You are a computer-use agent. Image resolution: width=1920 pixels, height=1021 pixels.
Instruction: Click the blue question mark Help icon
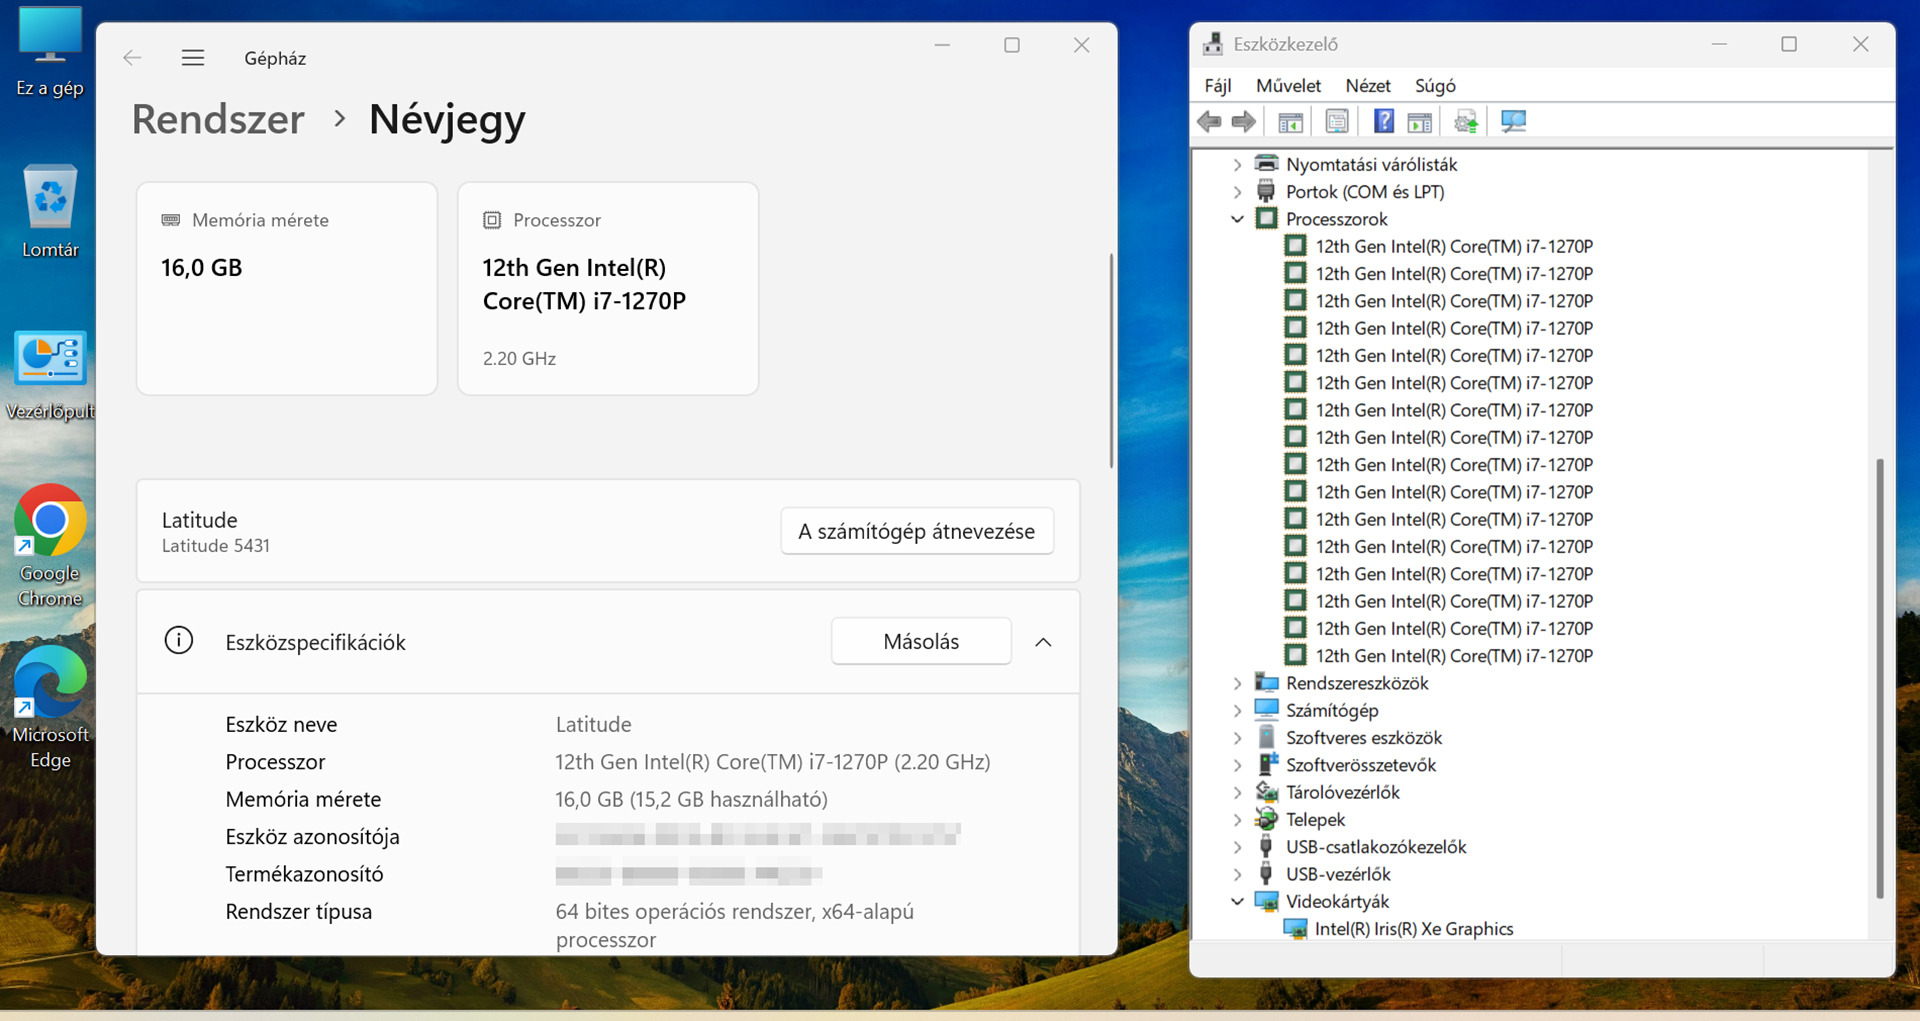(1384, 122)
